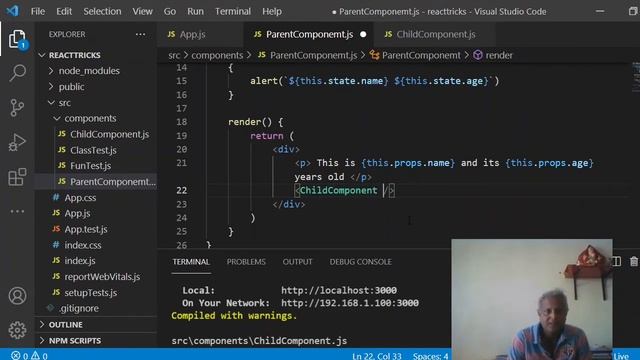The width and height of the screenshot is (640, 360).
Task: Open the Extensions view icon
Action: [x=17, y=177]
